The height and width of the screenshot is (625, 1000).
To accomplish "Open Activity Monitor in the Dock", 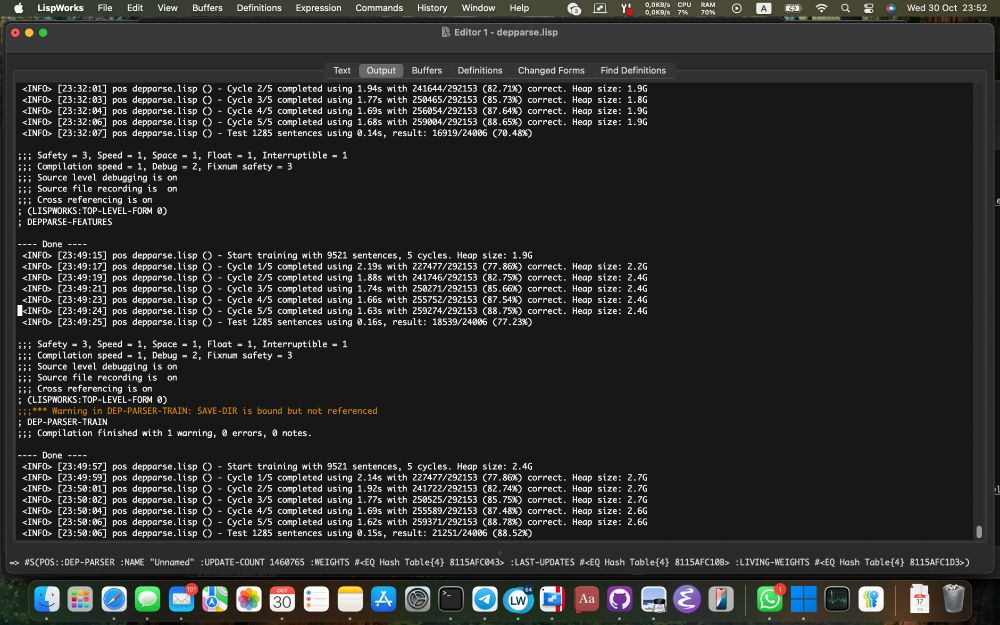I will 837,599.
